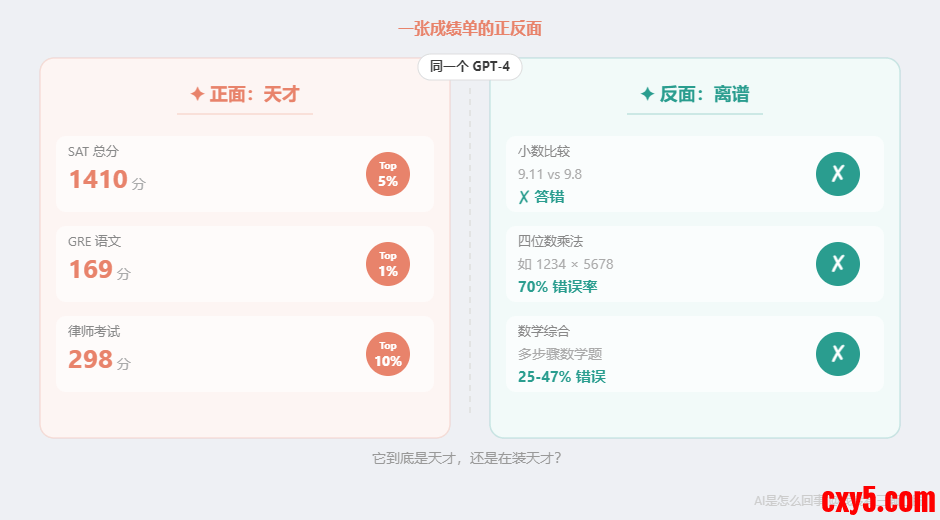Image resolution: width=940 pixels, height=520 pixels.
Task: Click the Top 1% badge on GRE card
Action: (x=388, y=264)
